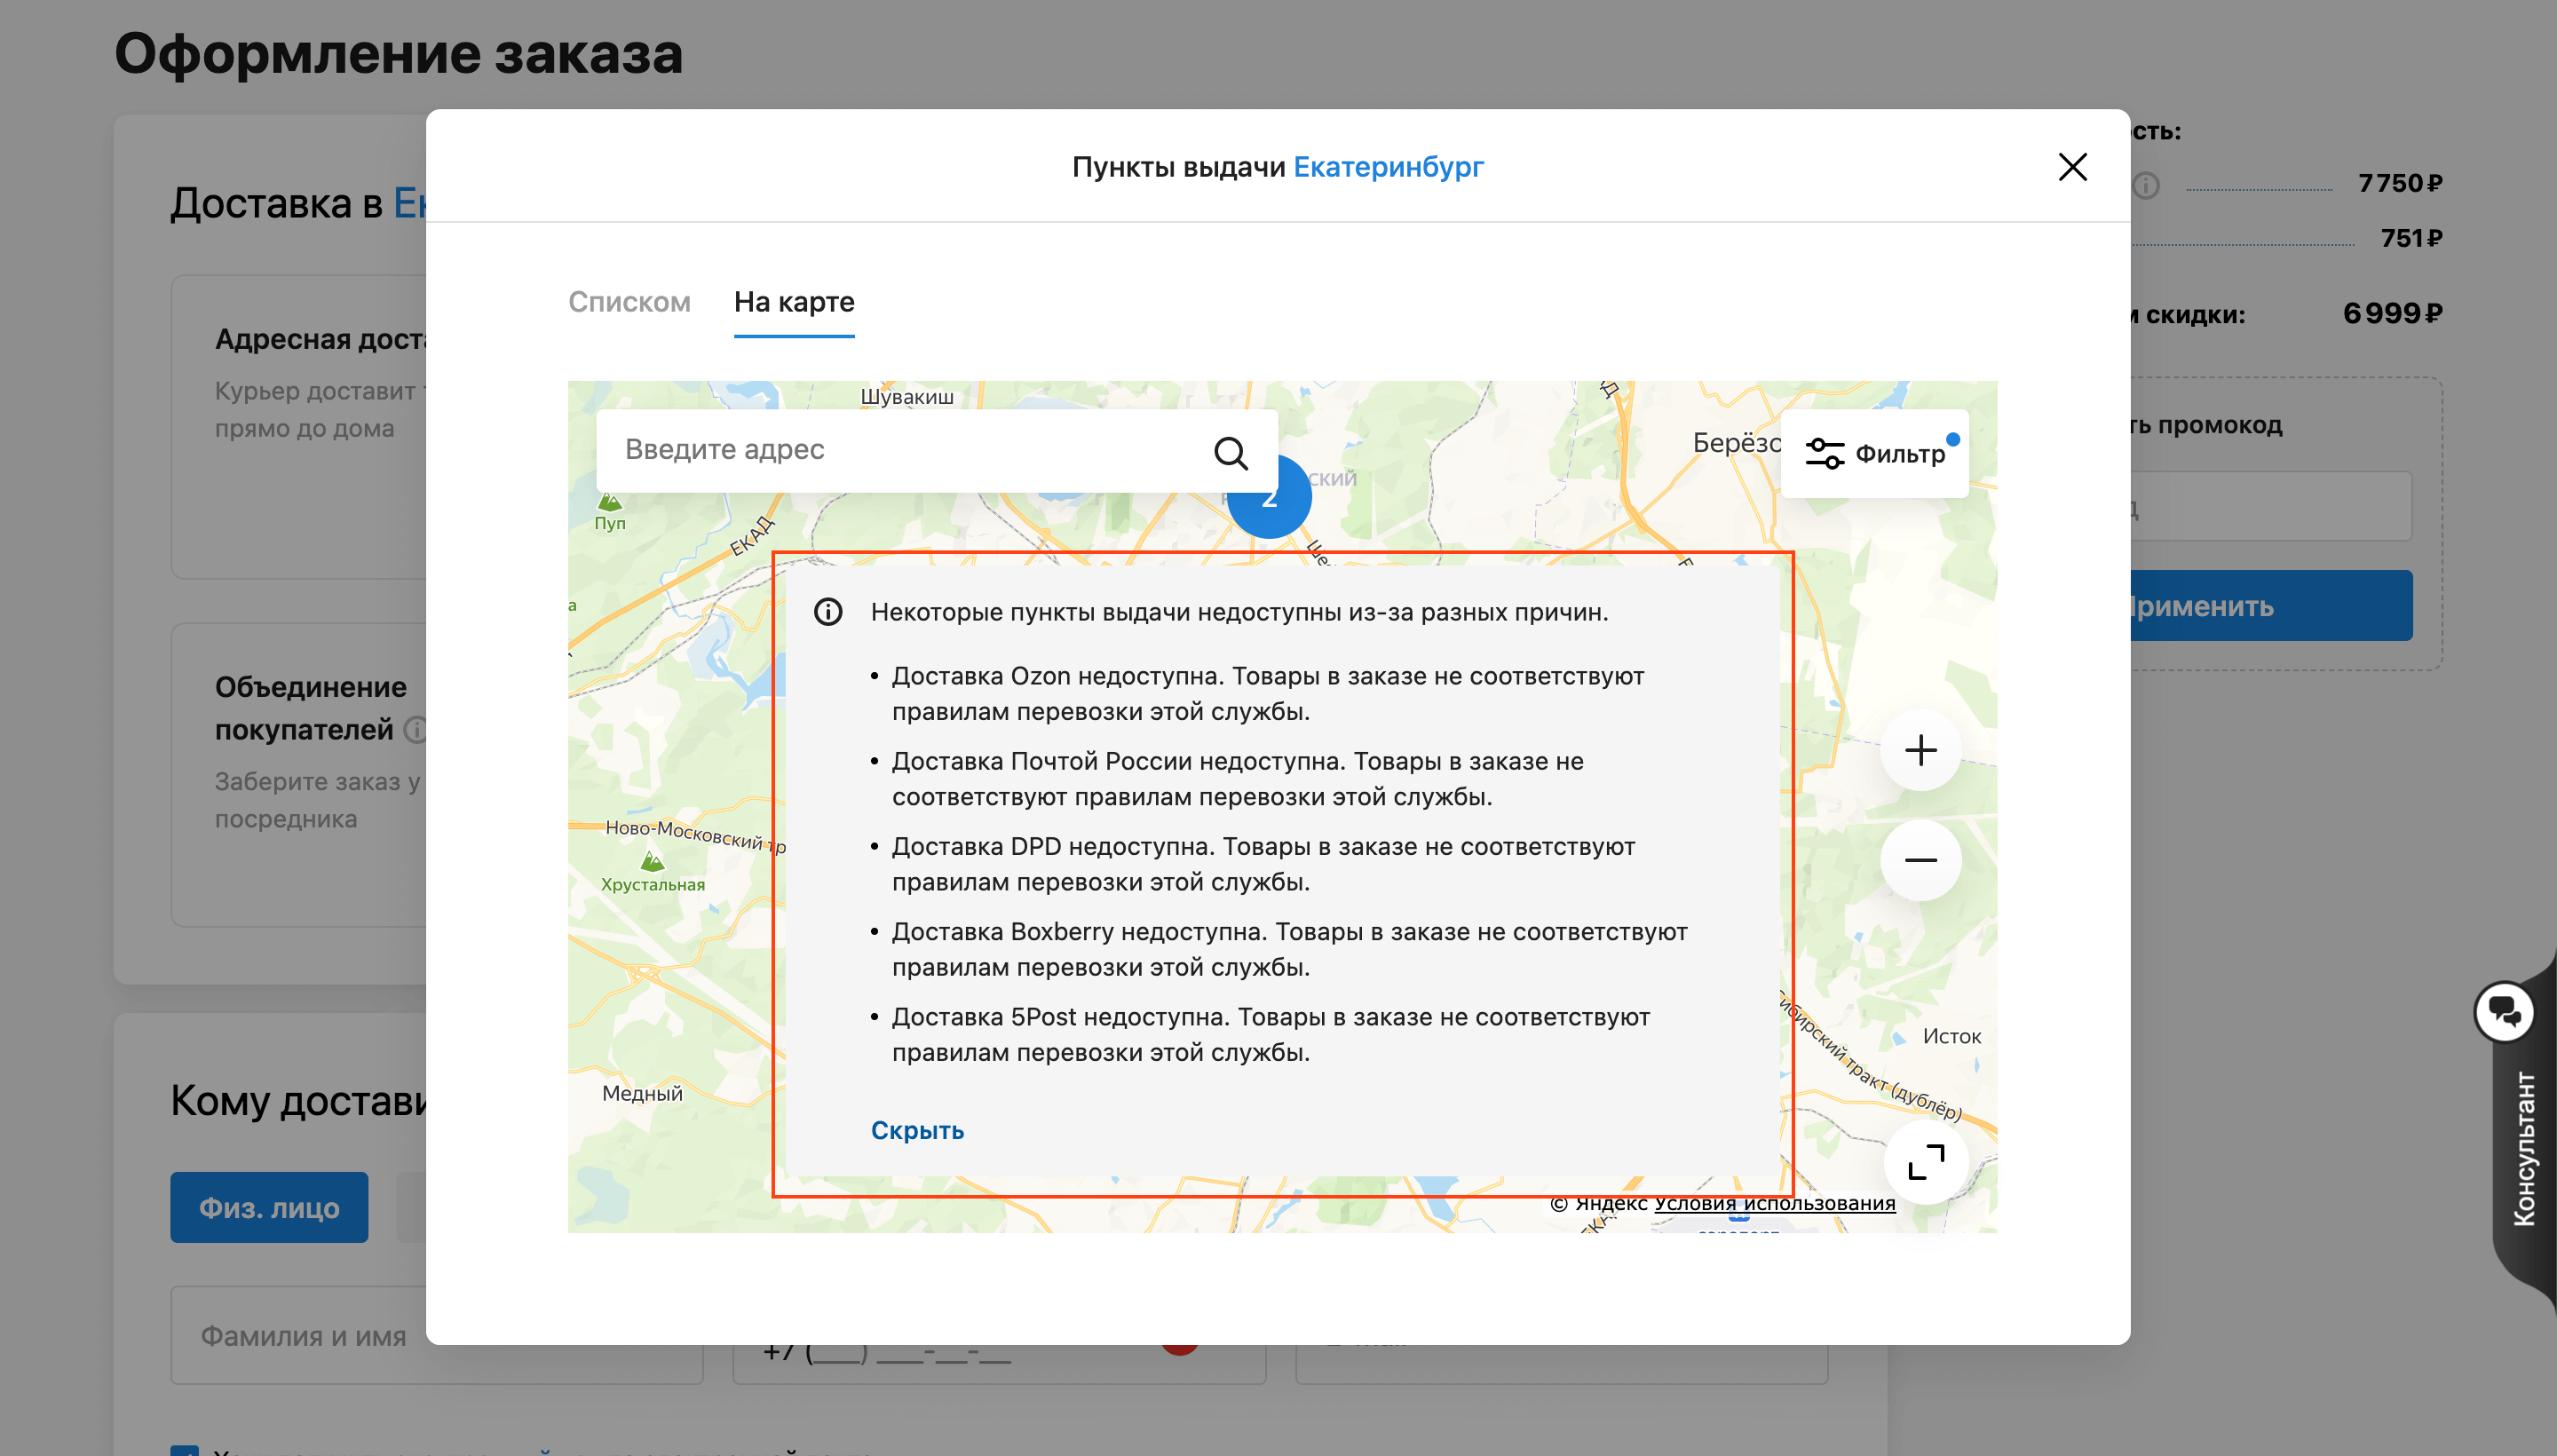Screen dimensions: 2557x1456
Task: Open the Фильтр panel
Action: [1875, 454]
